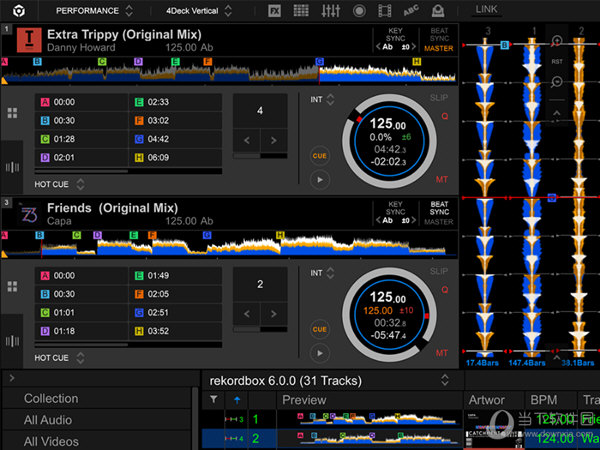This screenshot has width=600, height=450.
Task: Set deck 3 as MASTER
Action: [439, 222]
